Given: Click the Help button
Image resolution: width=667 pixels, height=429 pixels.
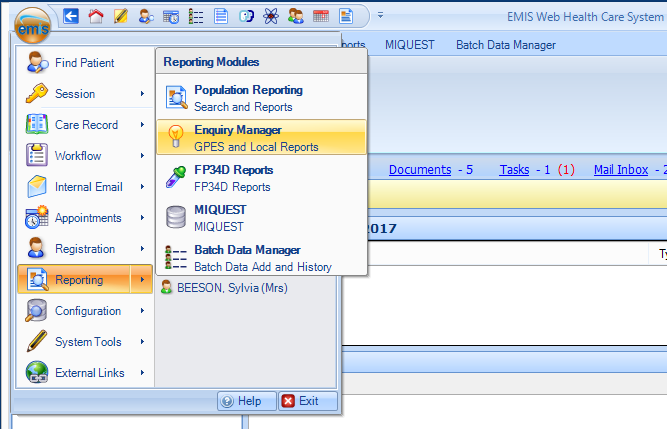Looking at the screenshot, I should [247, 401].
